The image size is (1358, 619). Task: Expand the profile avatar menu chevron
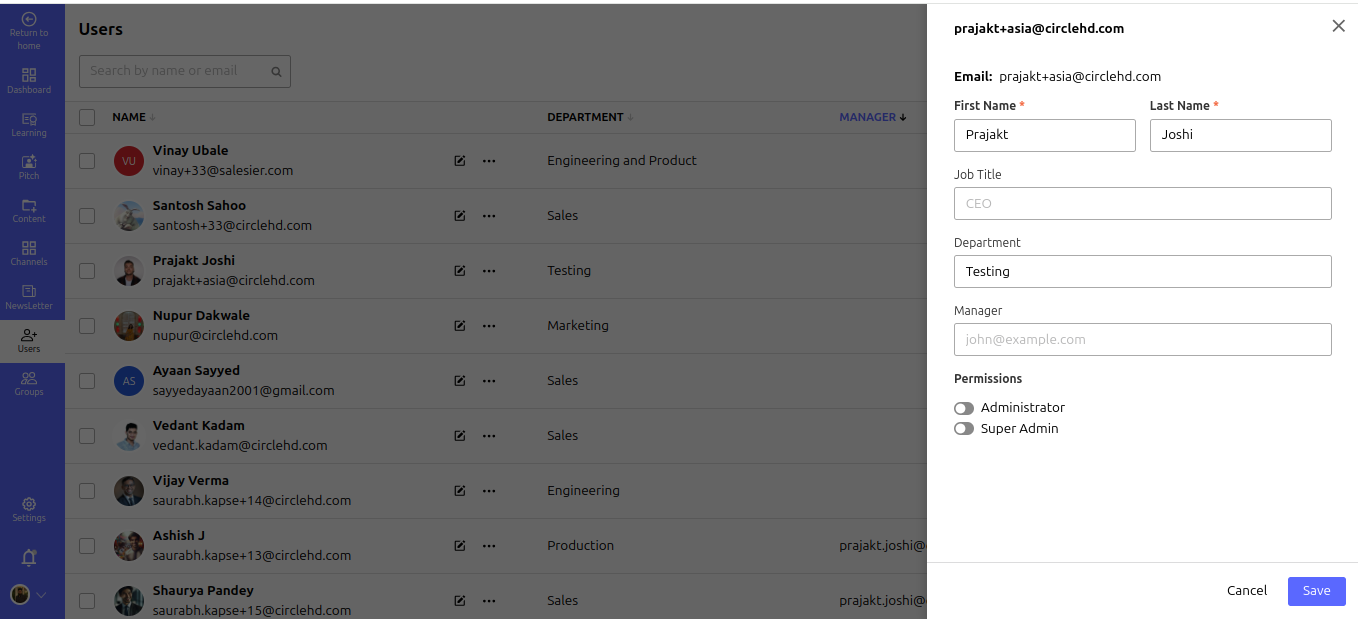click(42, 595)
